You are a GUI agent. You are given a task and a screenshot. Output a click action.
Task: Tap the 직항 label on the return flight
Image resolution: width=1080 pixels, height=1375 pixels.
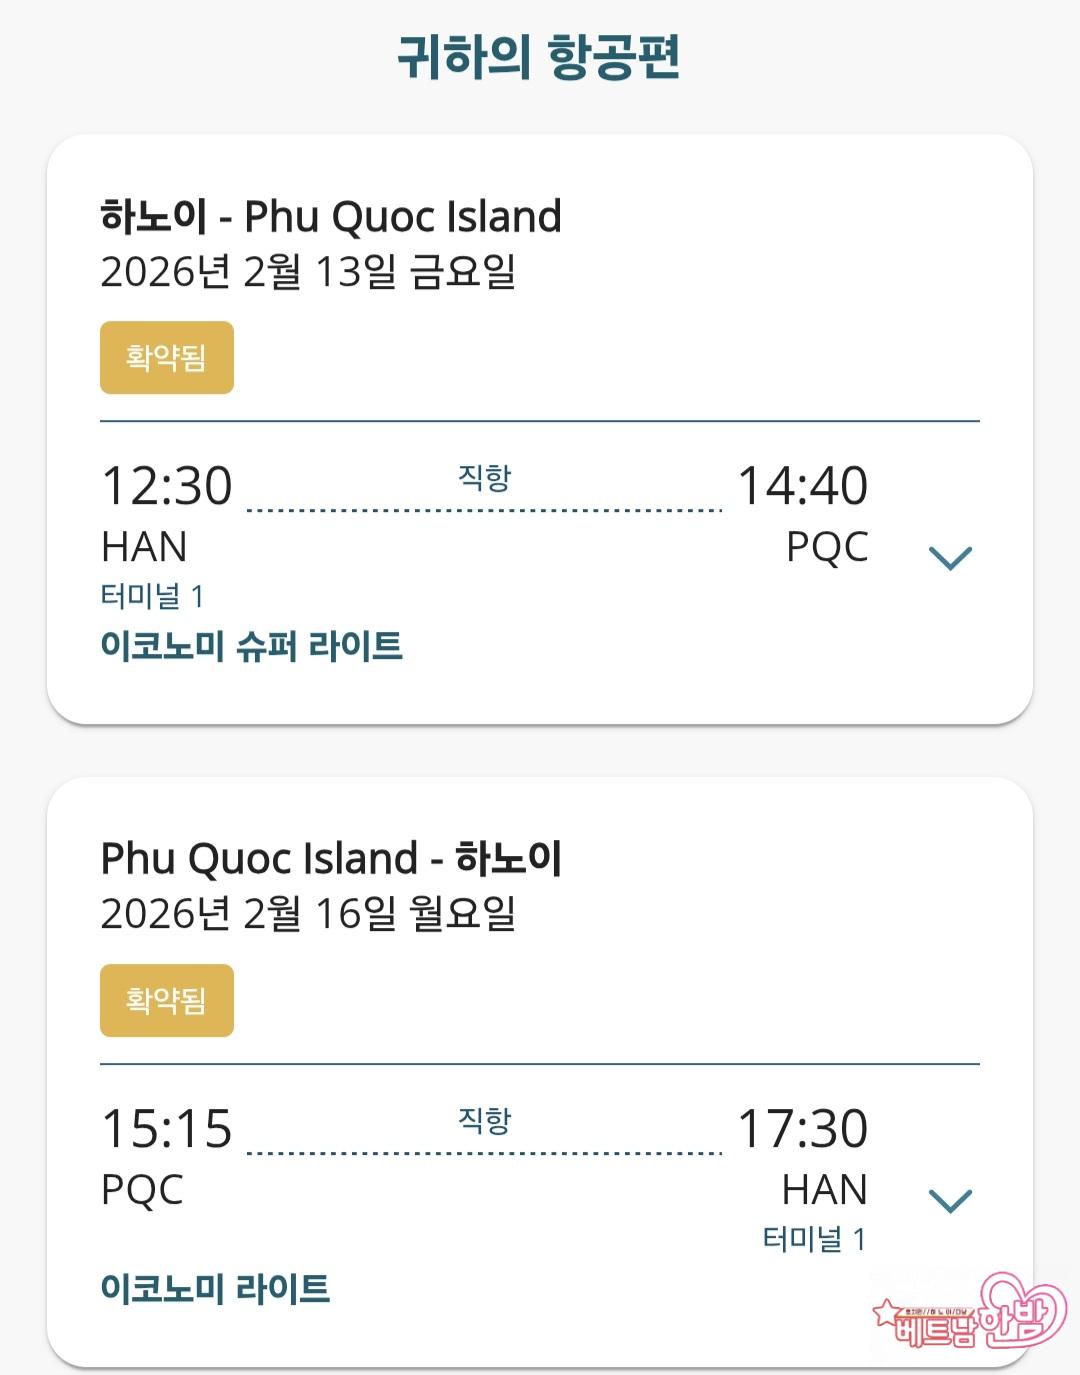tap(484, 1121)
